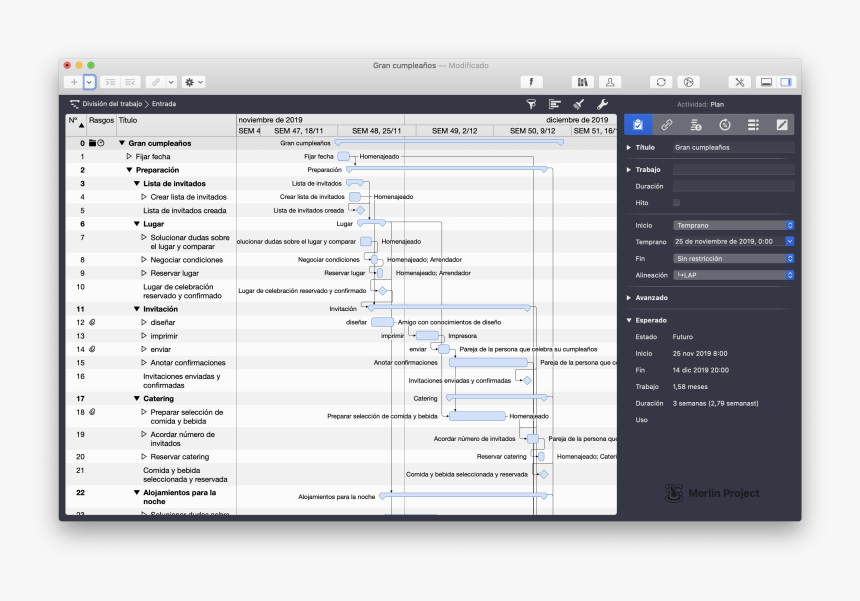860x601 pixels.
Task: Click the paperclip on row 12 diseñar
Action: click(x=92, y=322)
